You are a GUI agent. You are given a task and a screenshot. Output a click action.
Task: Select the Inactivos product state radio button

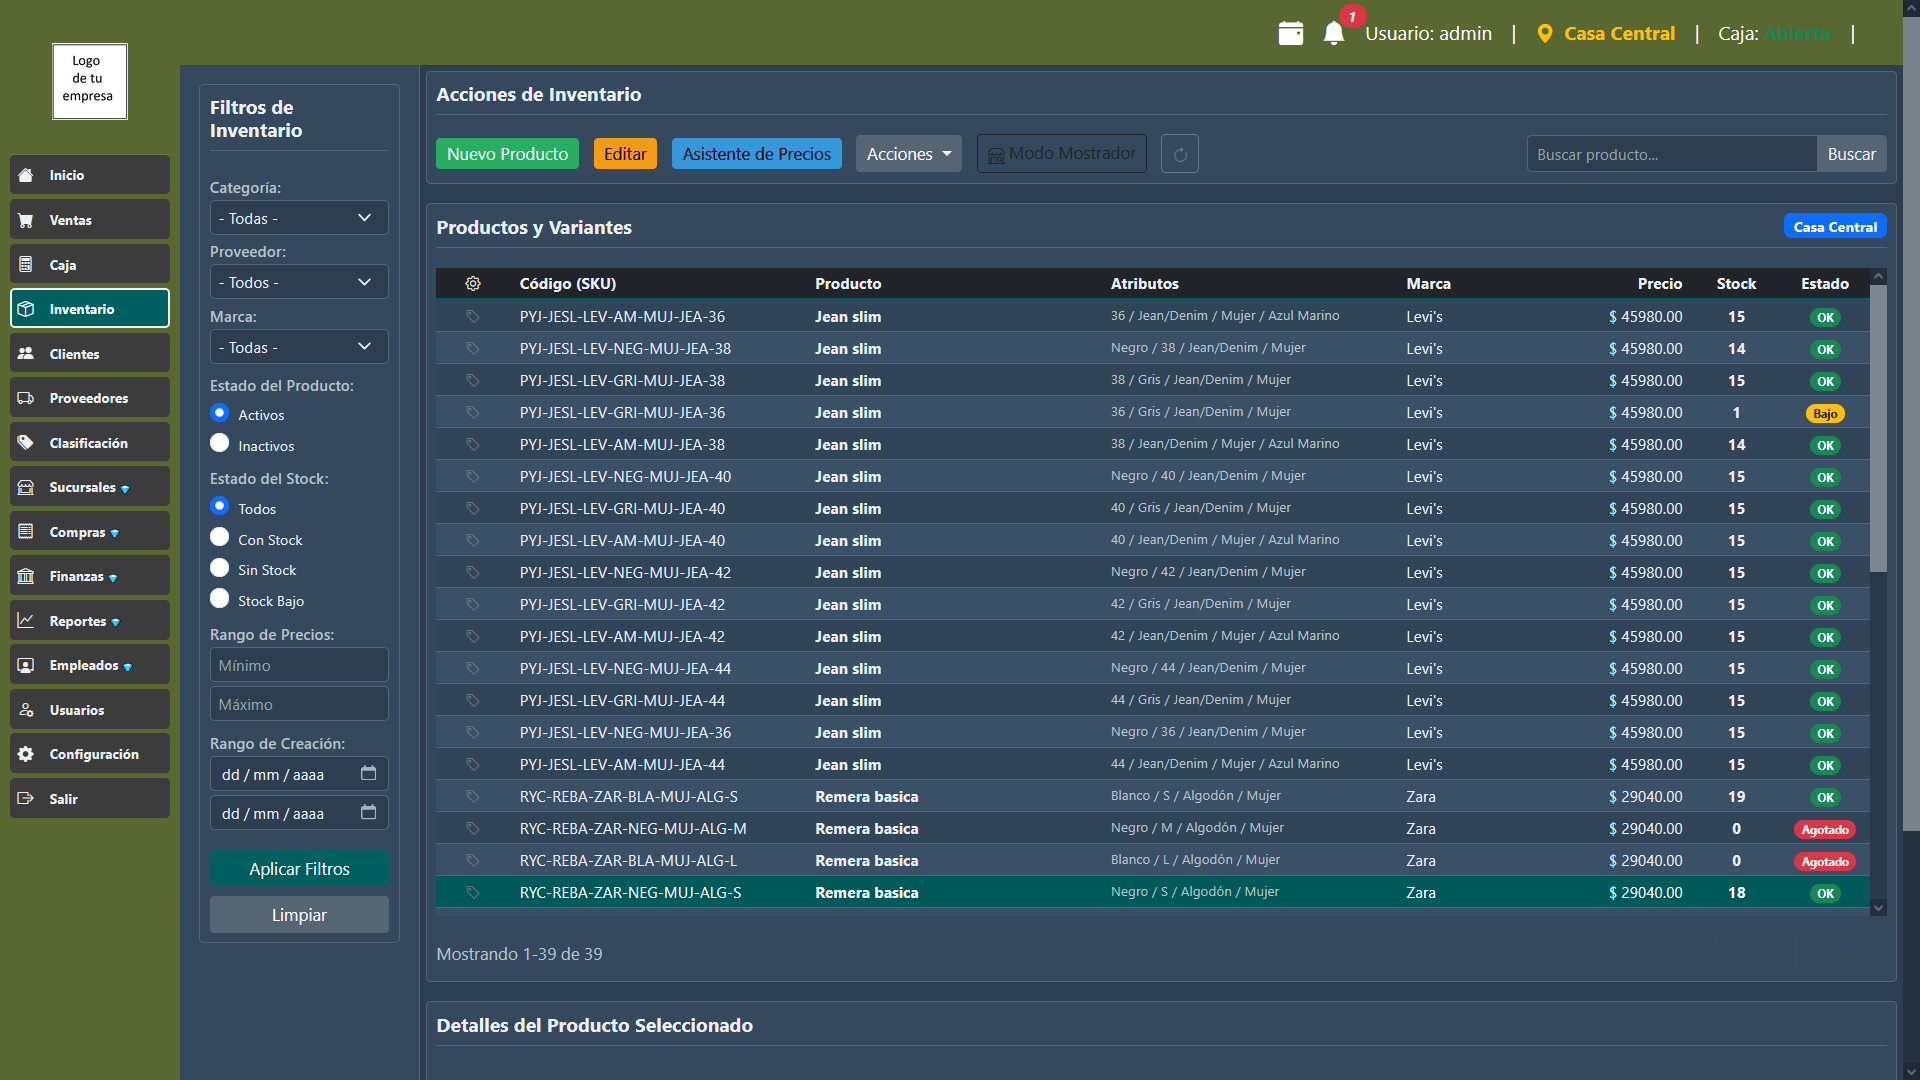pos(219,443)
